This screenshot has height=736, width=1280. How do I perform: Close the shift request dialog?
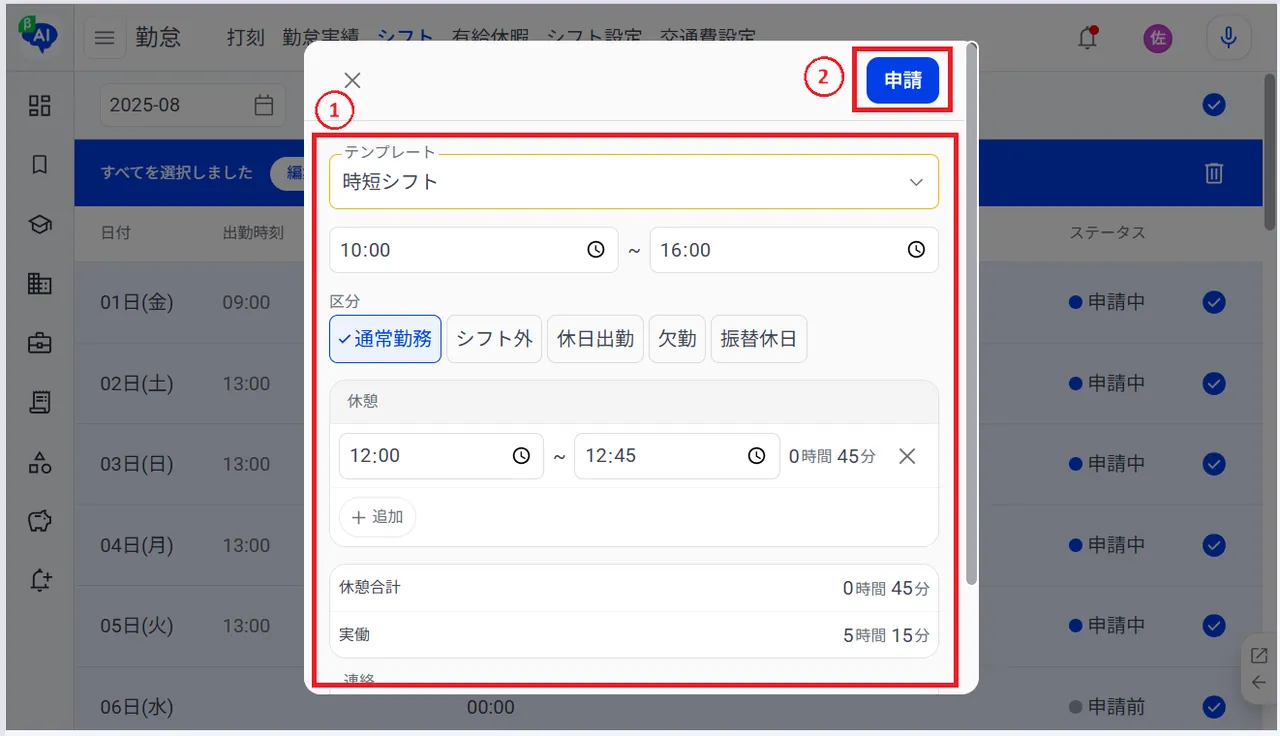click(x=353, y=81)
